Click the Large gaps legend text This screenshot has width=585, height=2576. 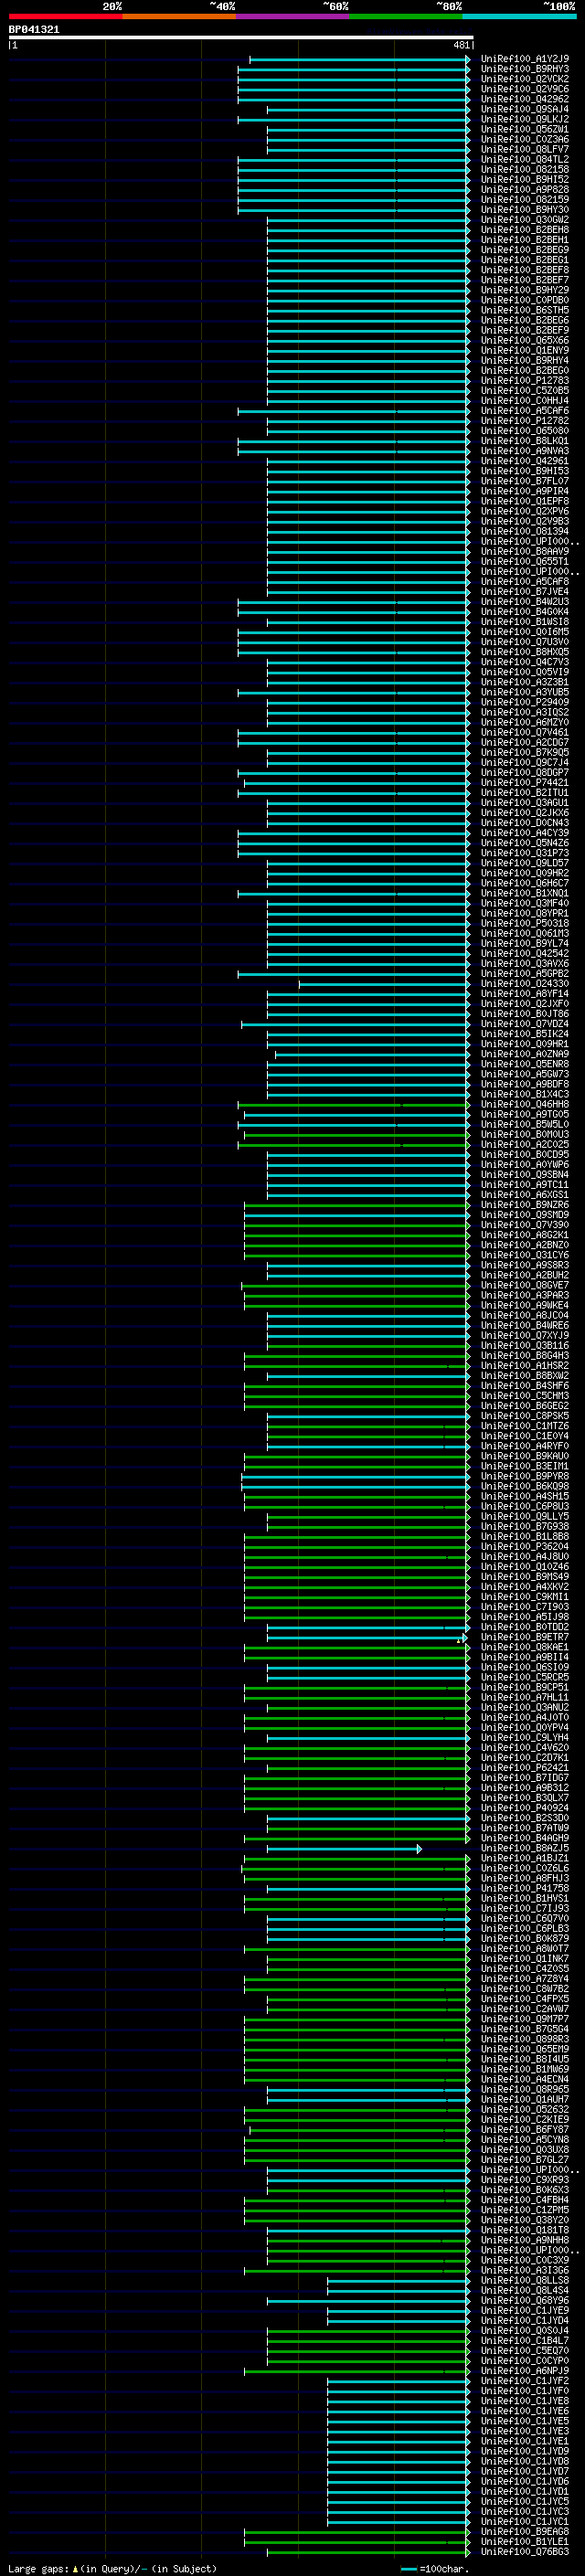coord(112,2568)
